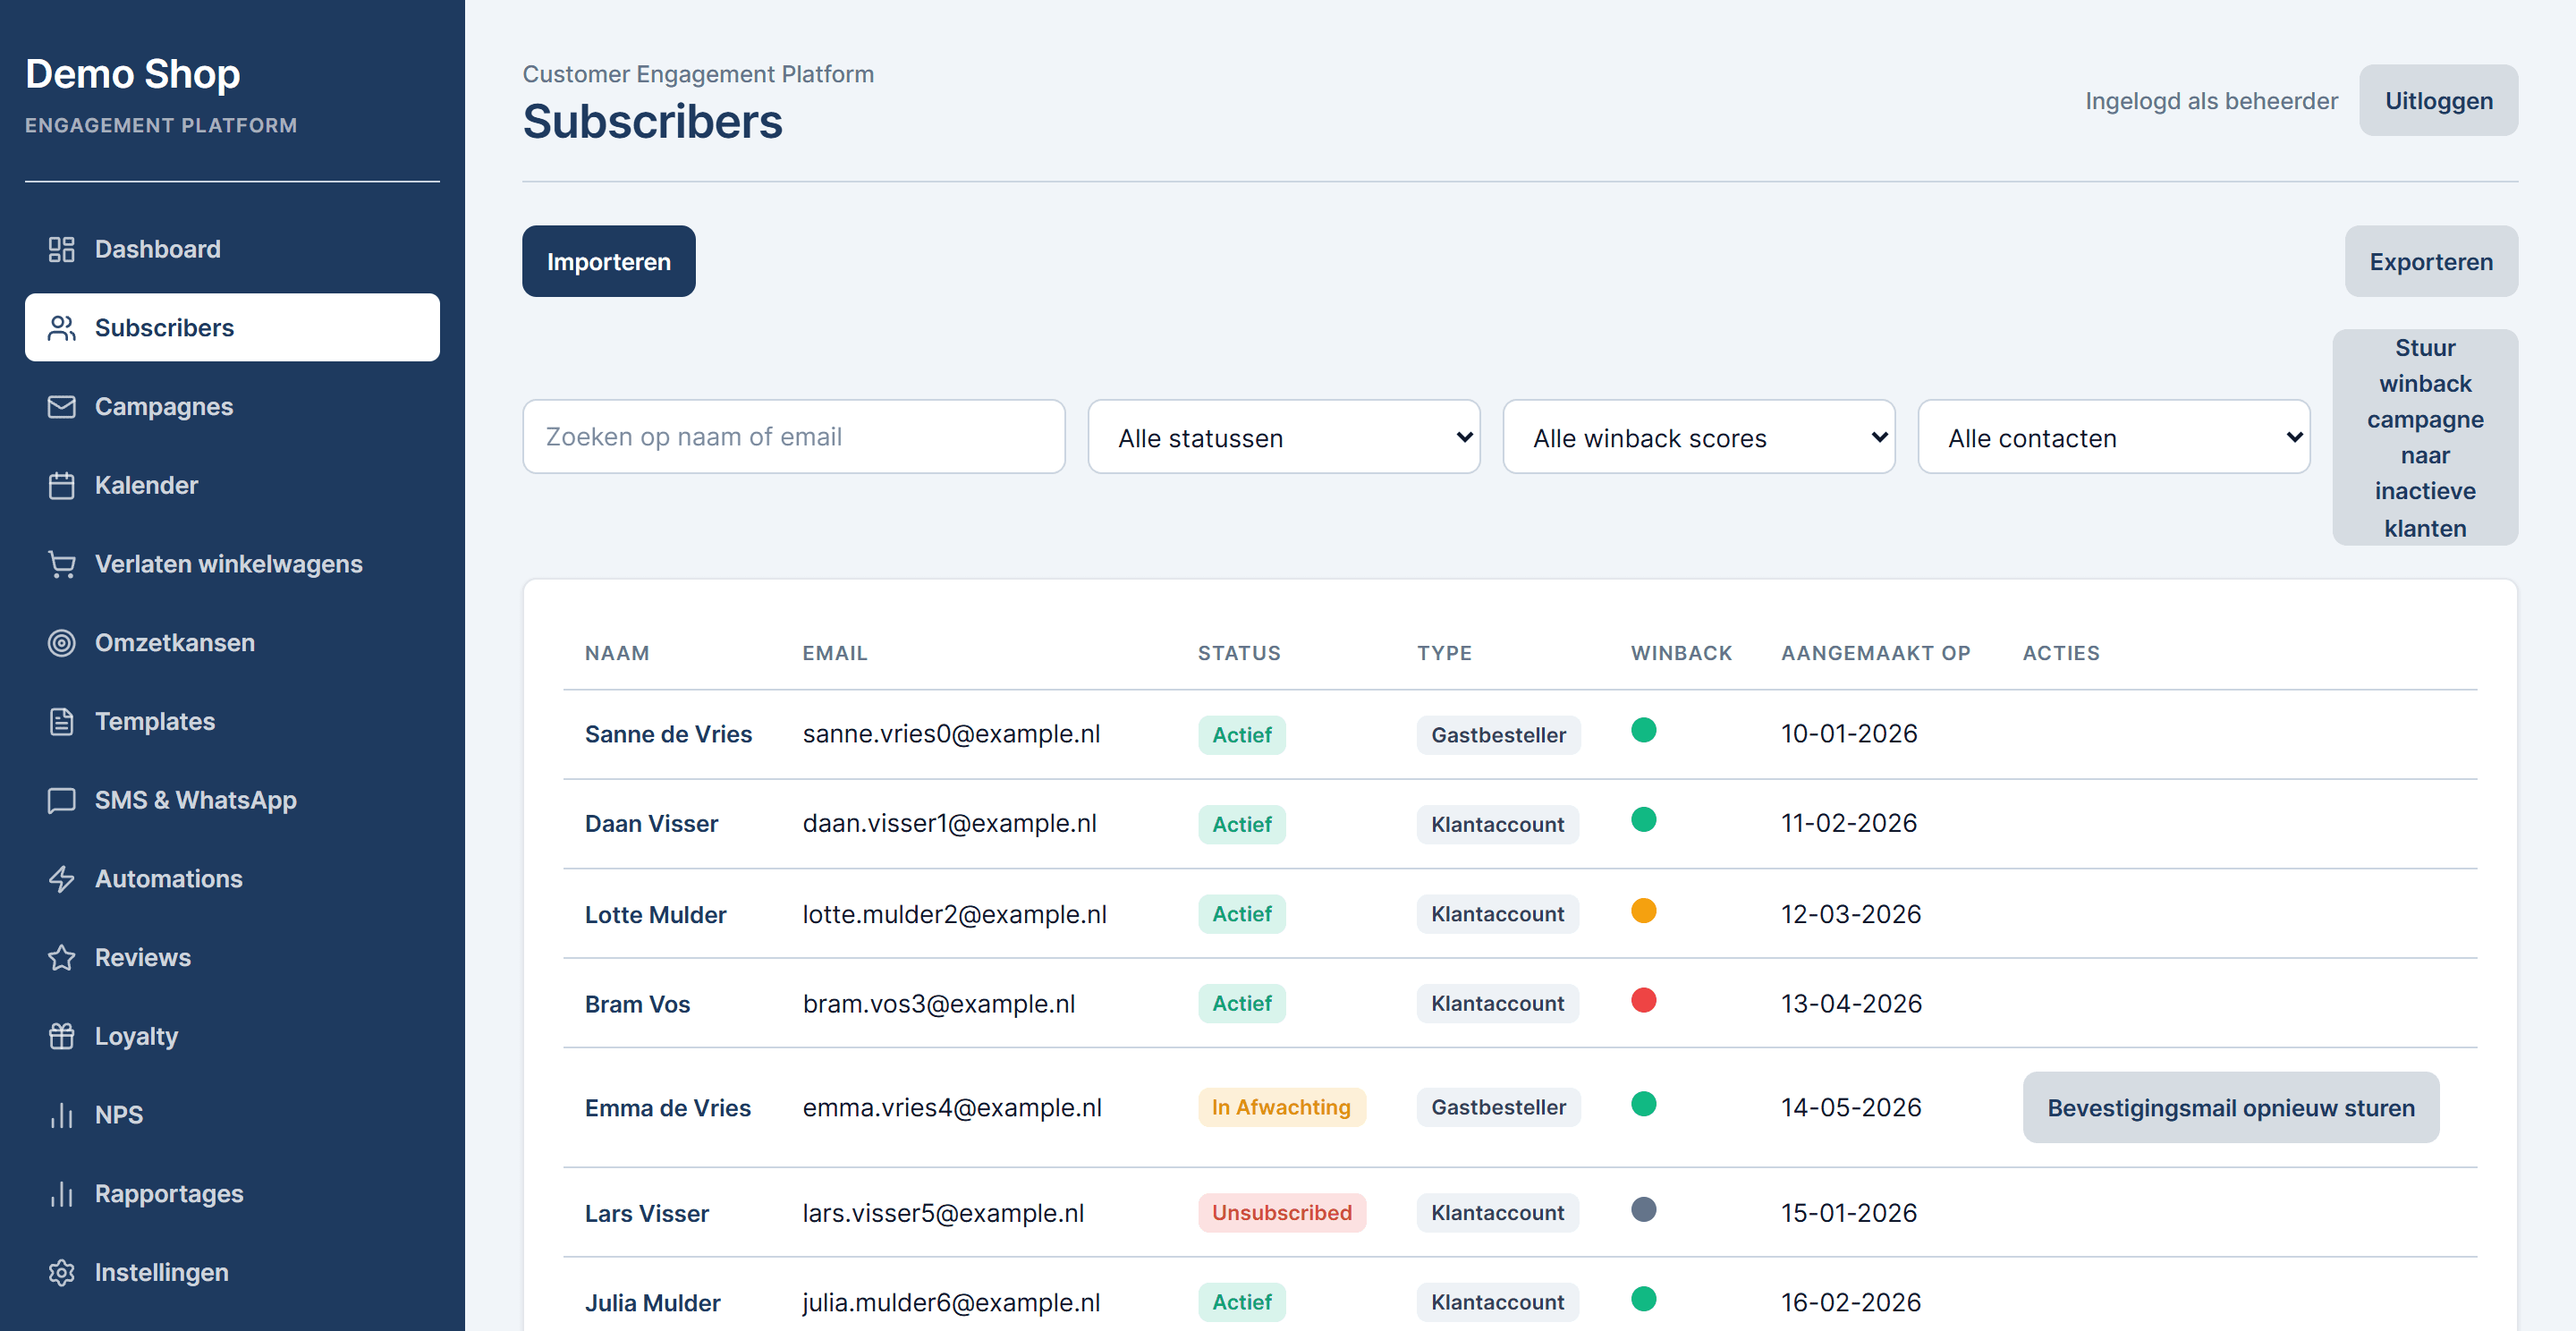Open the Loyalty section
Viewport: 2576px width, 1331px height.
[232, 1036]
